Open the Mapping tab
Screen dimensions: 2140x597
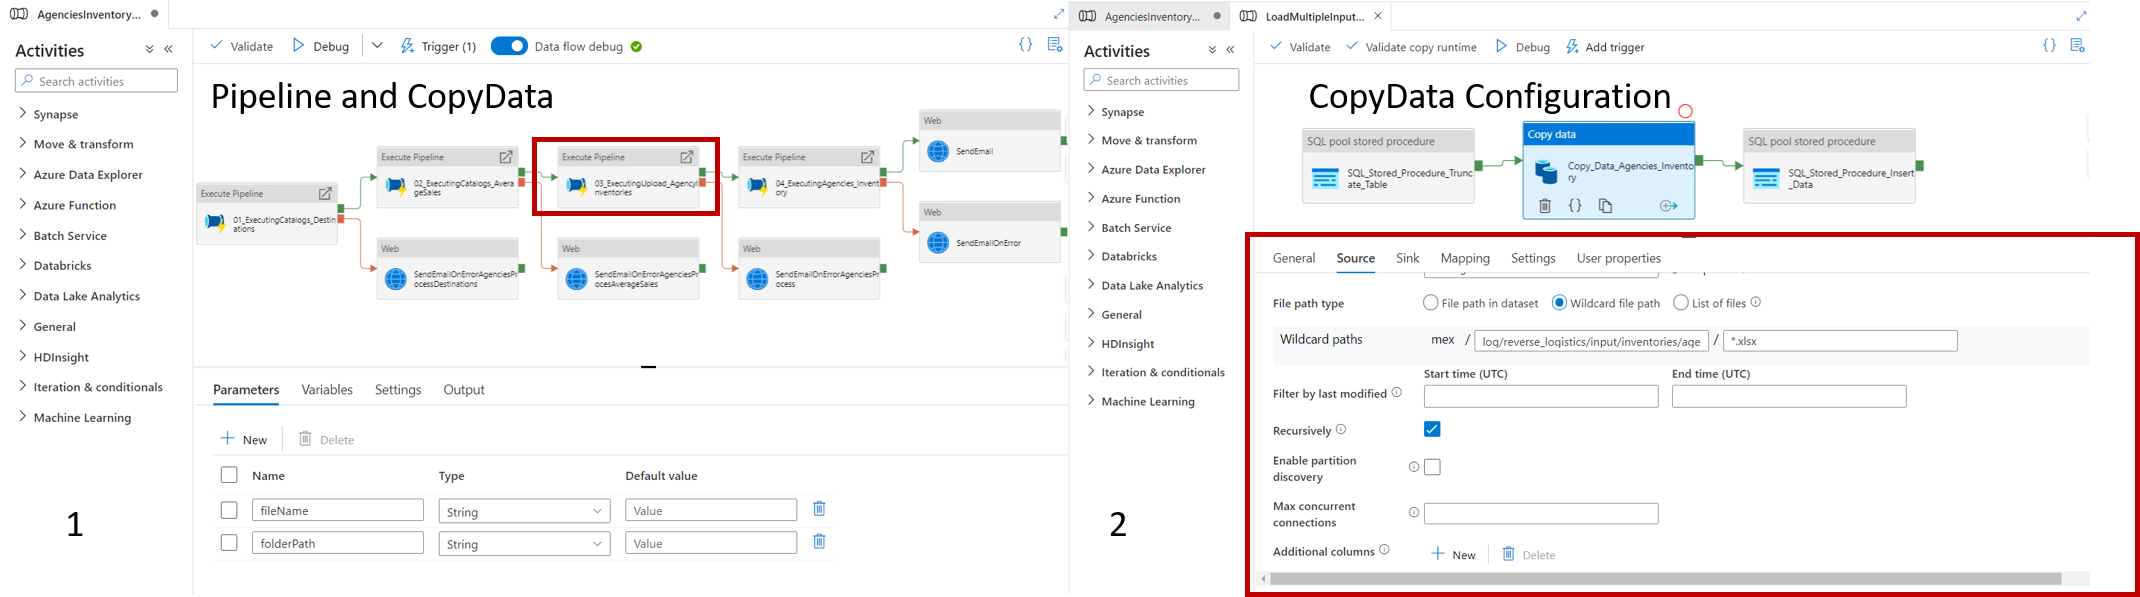coord(1465,258)
